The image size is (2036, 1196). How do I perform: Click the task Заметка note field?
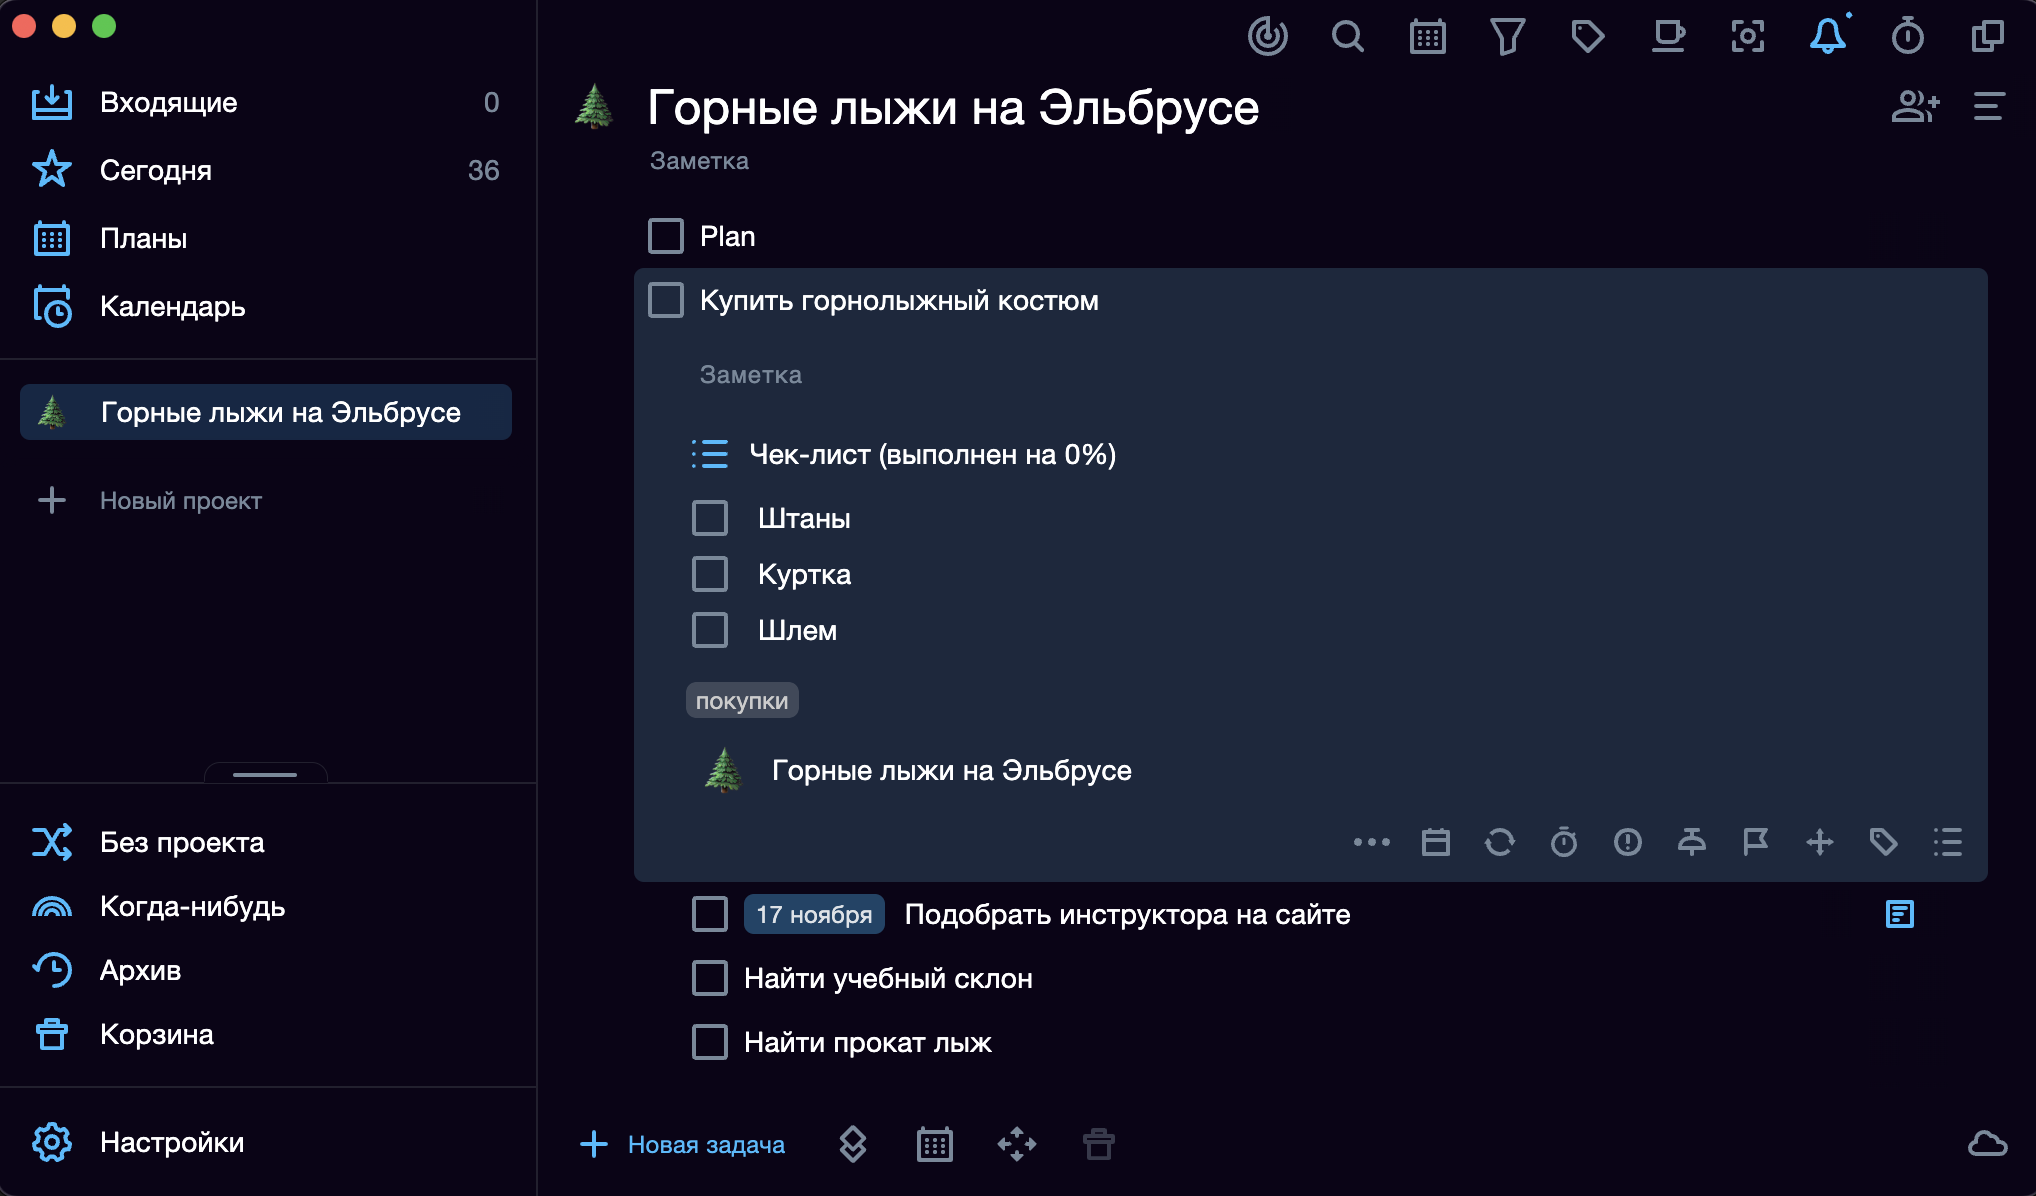[x=751, y=374]
